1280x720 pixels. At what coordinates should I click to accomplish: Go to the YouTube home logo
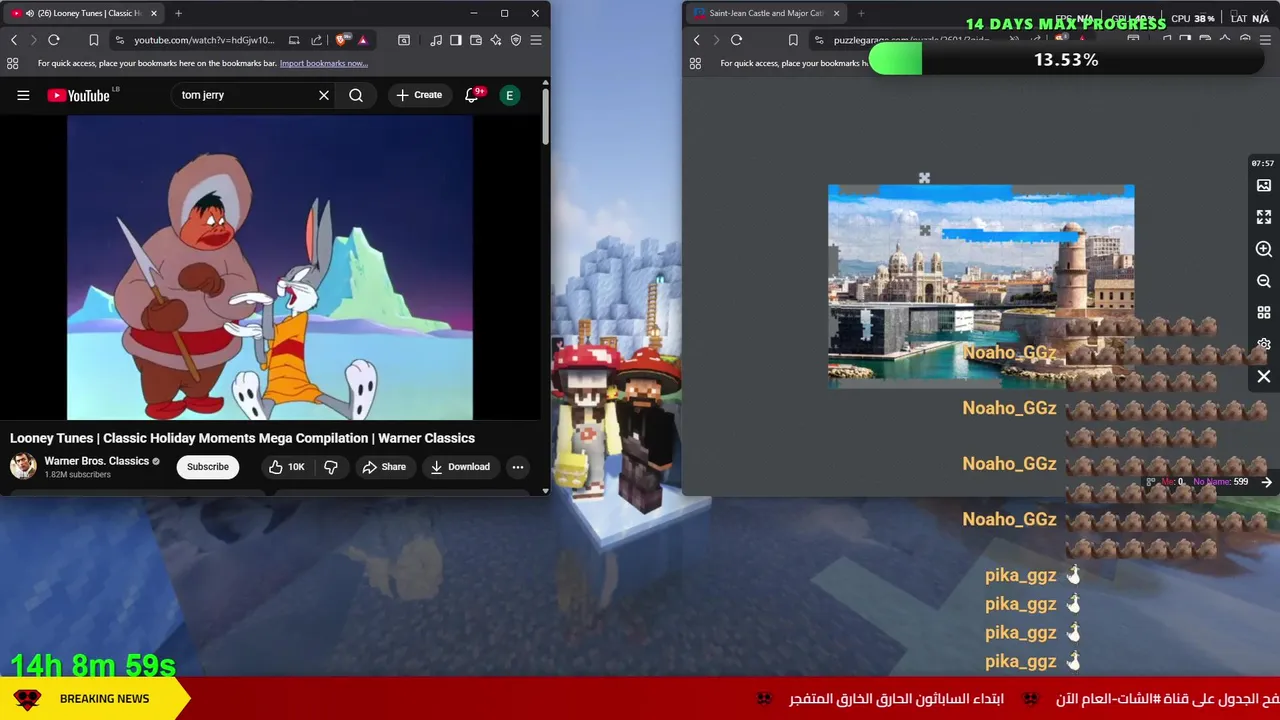[x=79, y=95]
